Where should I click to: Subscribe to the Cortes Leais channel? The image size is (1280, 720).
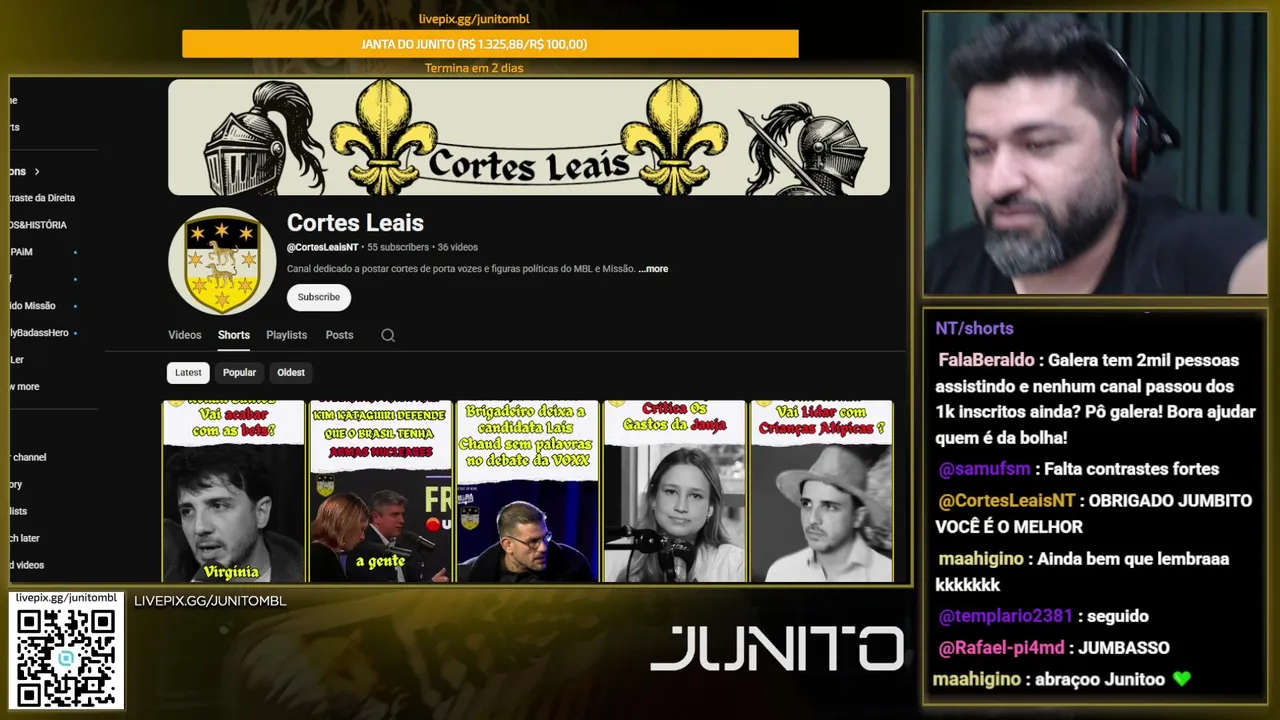(319, 297)
